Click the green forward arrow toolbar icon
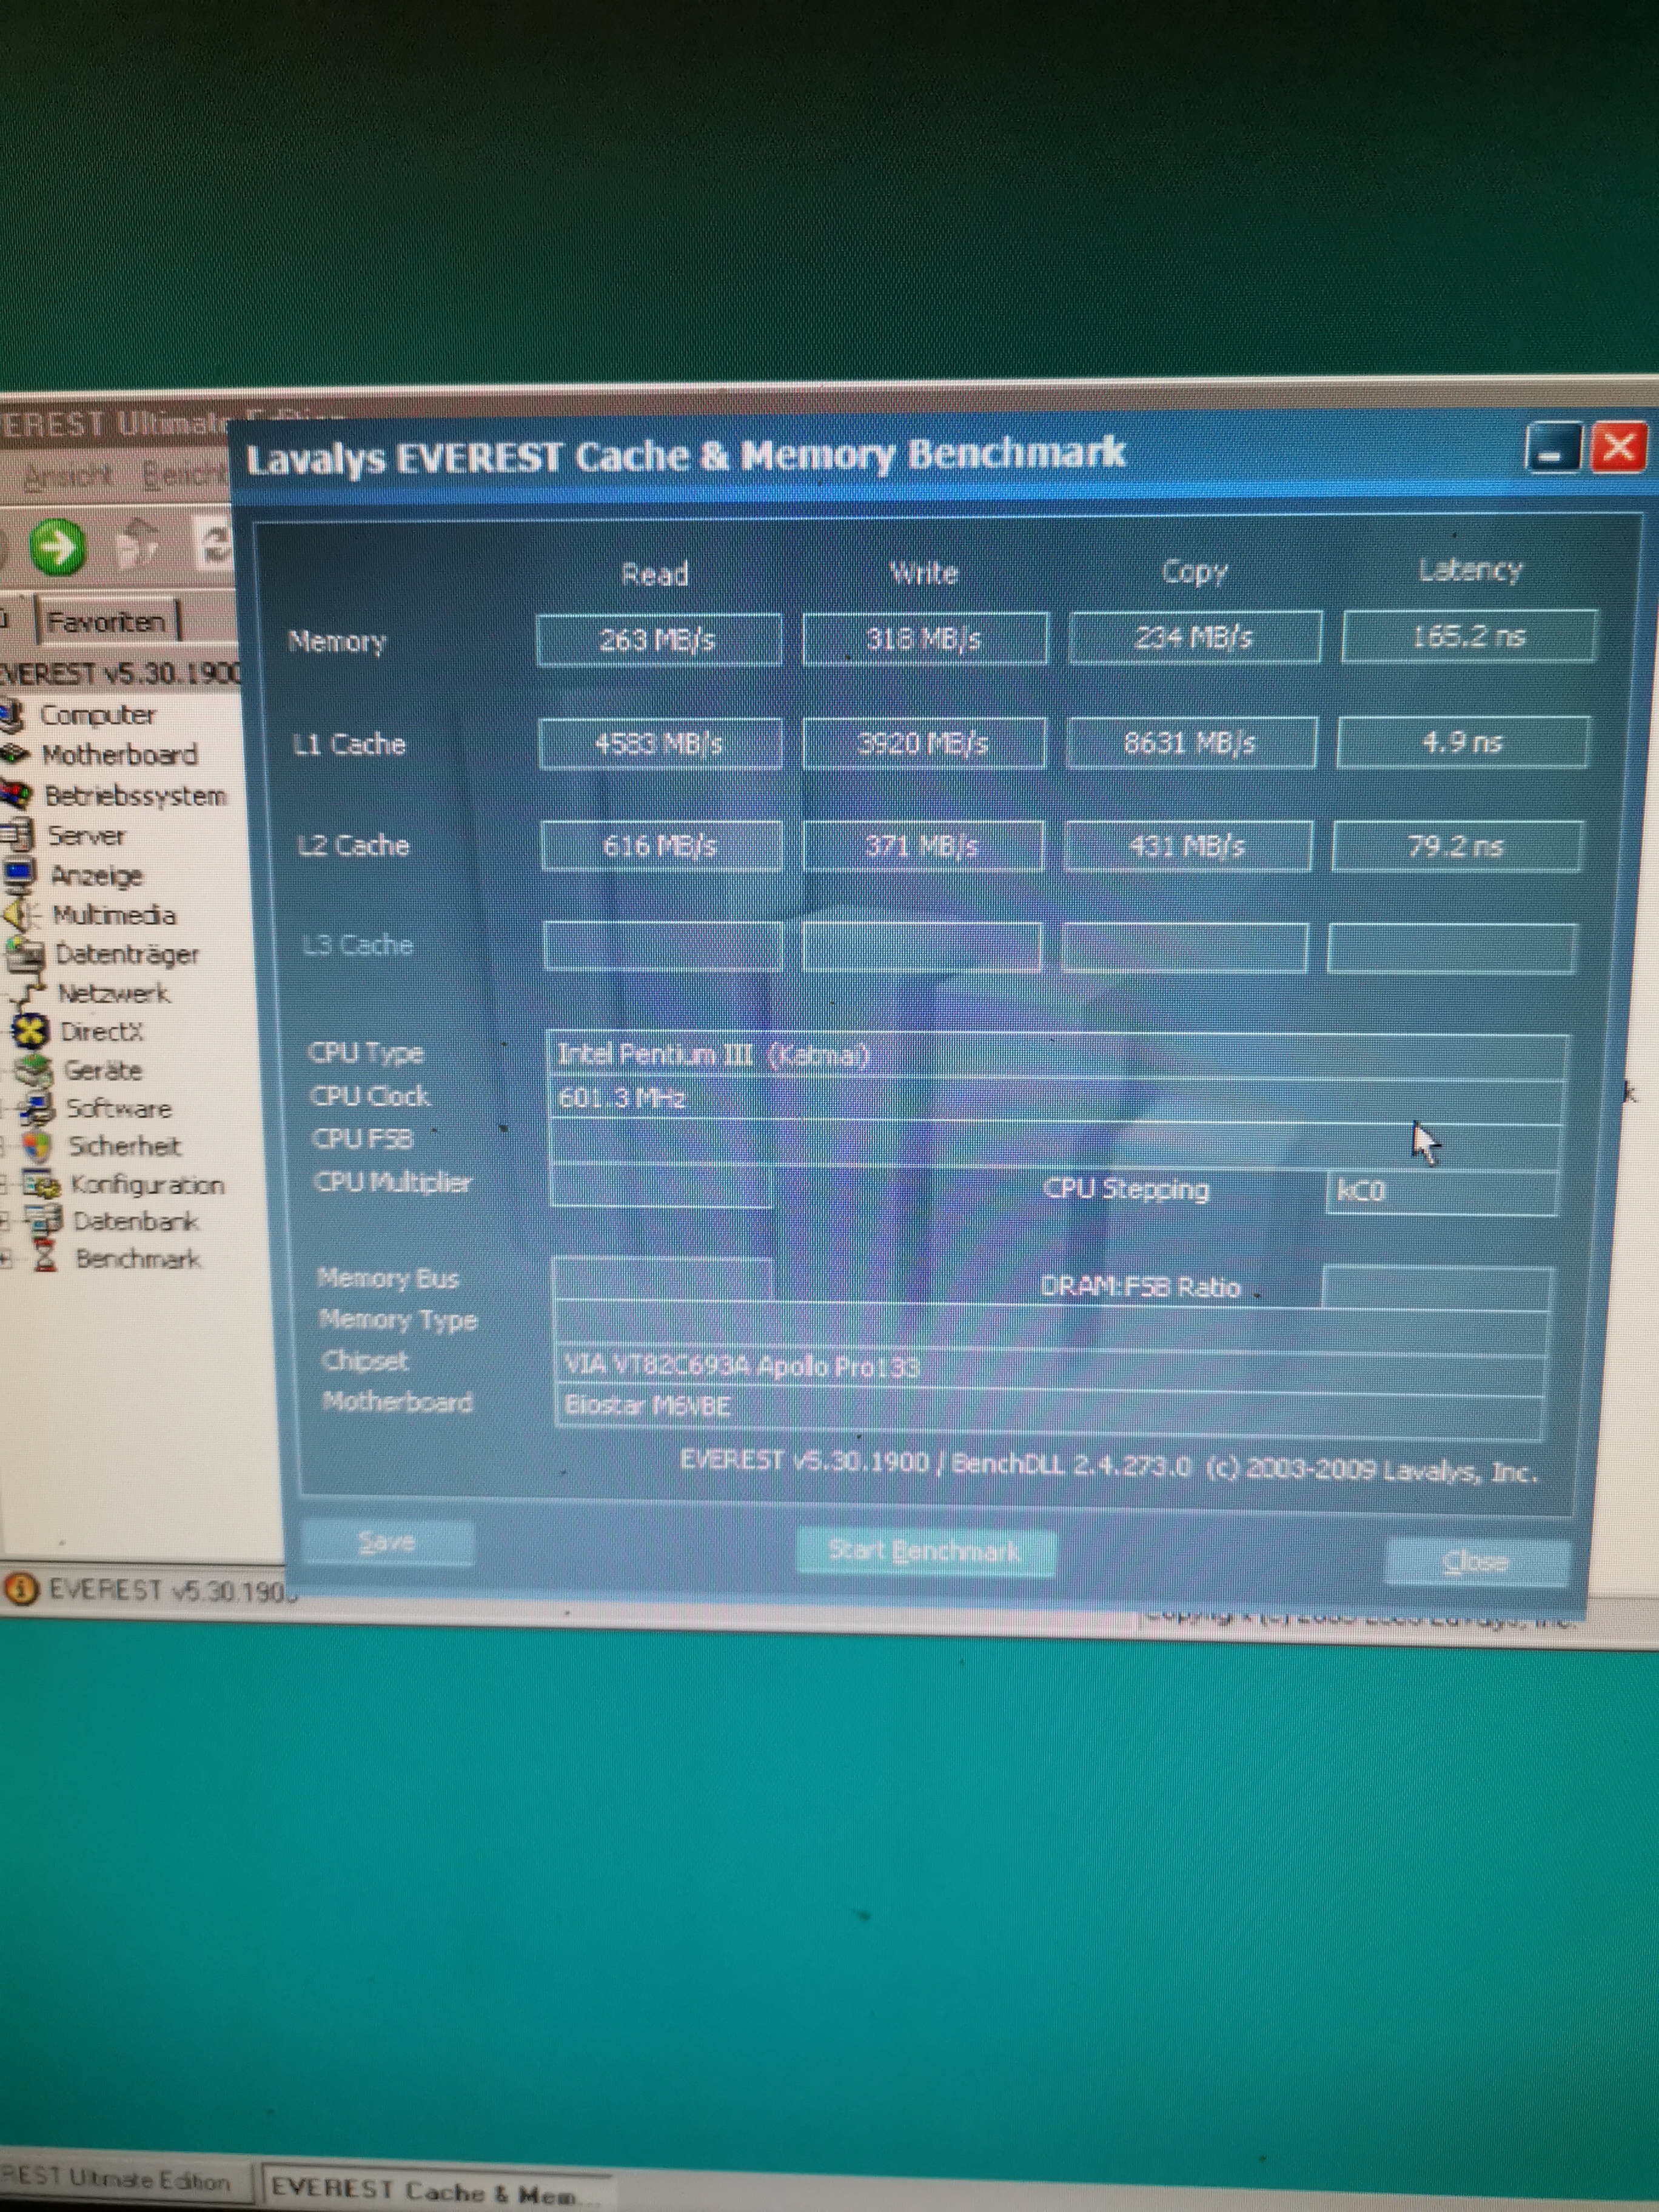 57,548
